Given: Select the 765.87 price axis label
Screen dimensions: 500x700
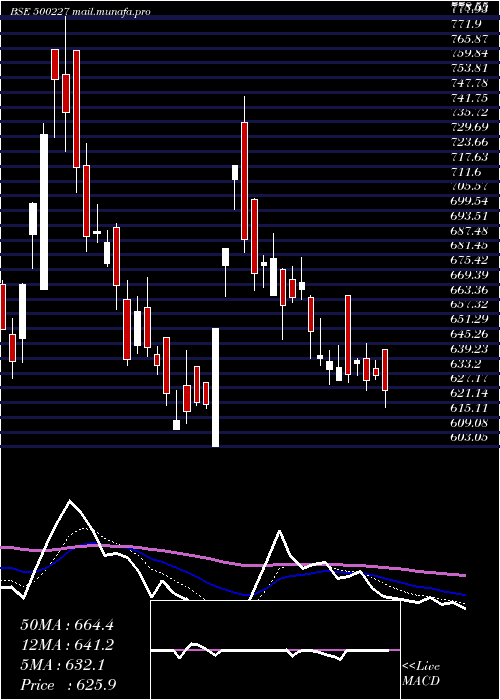Looking at the screenshot, I should [470, 38].
